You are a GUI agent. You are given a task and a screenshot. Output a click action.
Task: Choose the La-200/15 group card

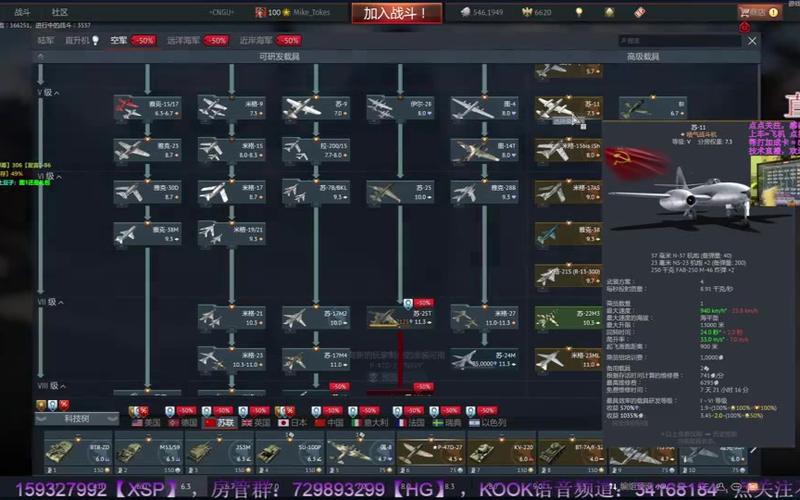pyautogui.click(x=316, y=150)
